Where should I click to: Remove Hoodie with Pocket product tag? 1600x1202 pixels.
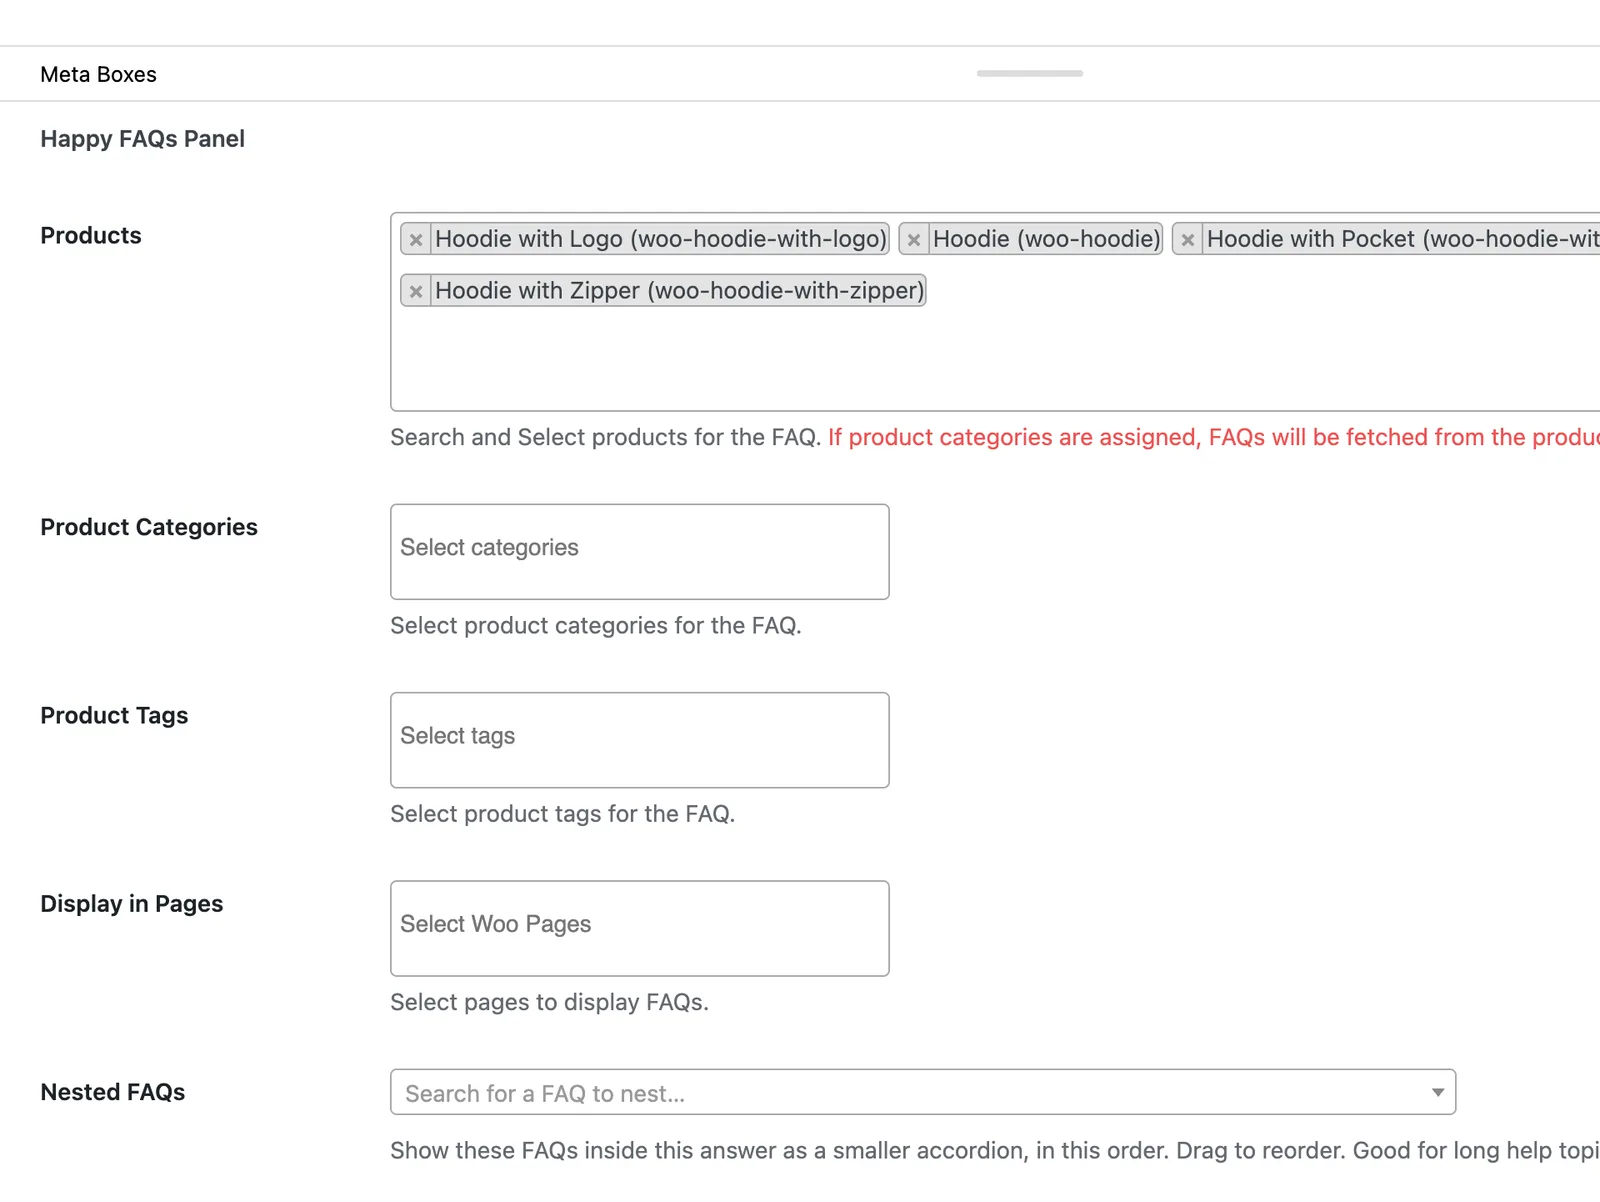click(1188, 239)
